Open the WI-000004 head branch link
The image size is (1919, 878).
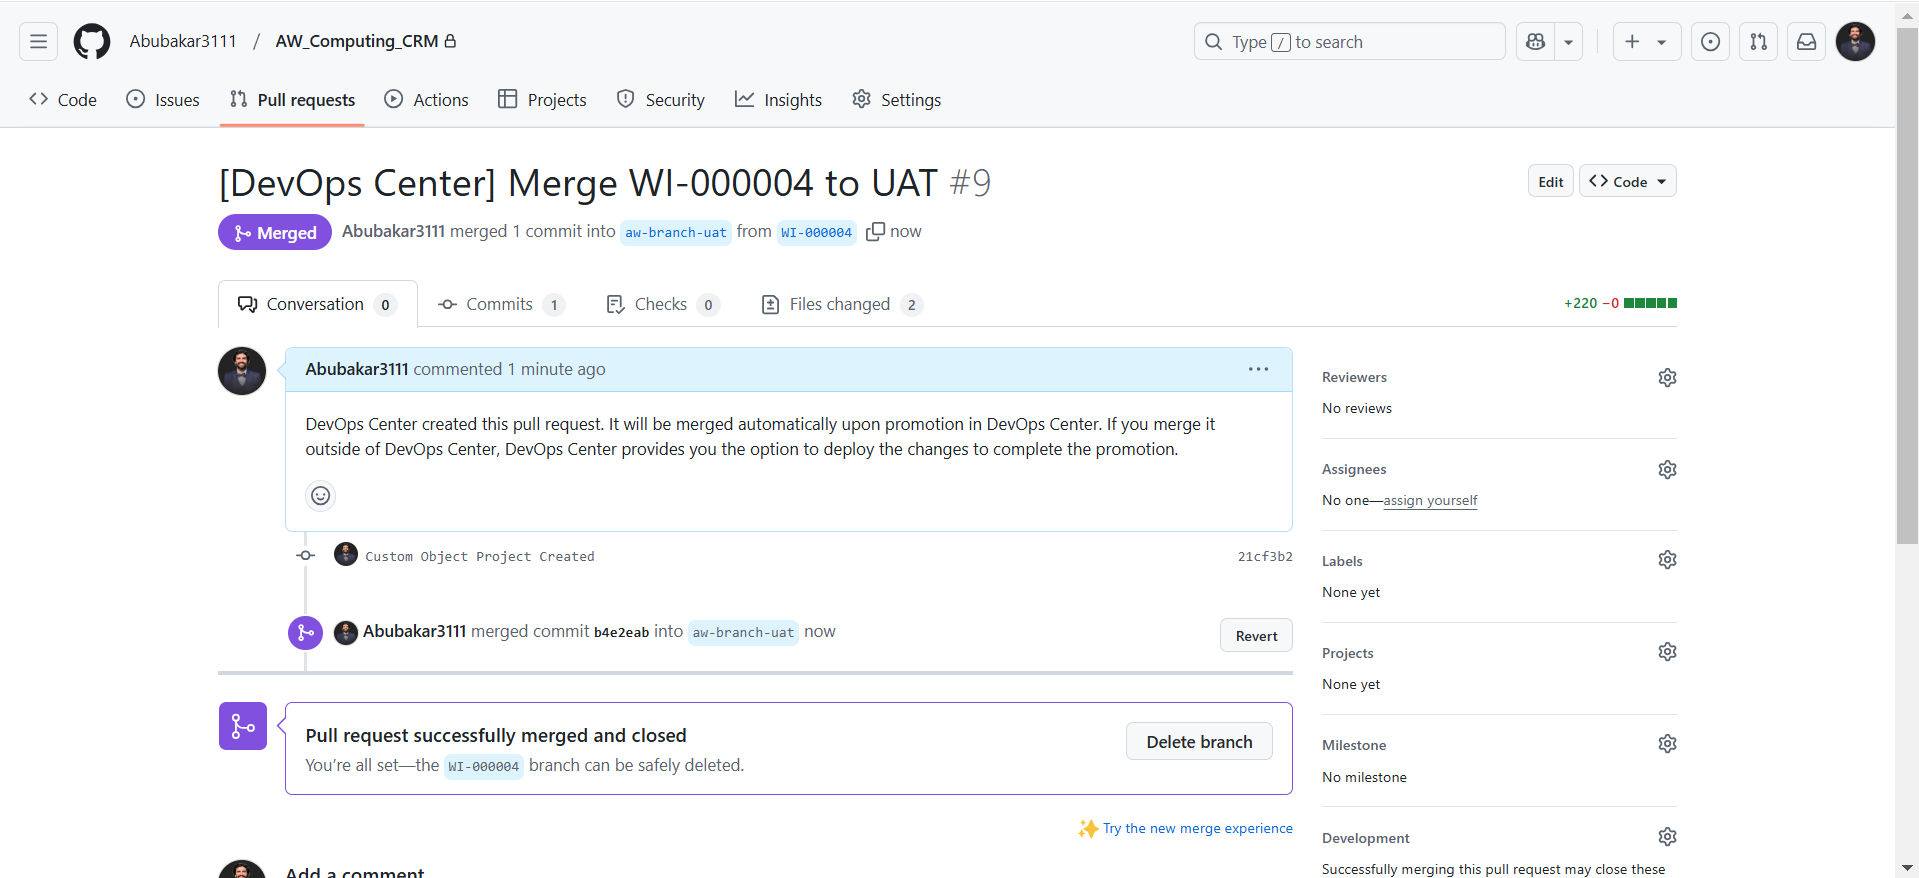pos(817,232)
